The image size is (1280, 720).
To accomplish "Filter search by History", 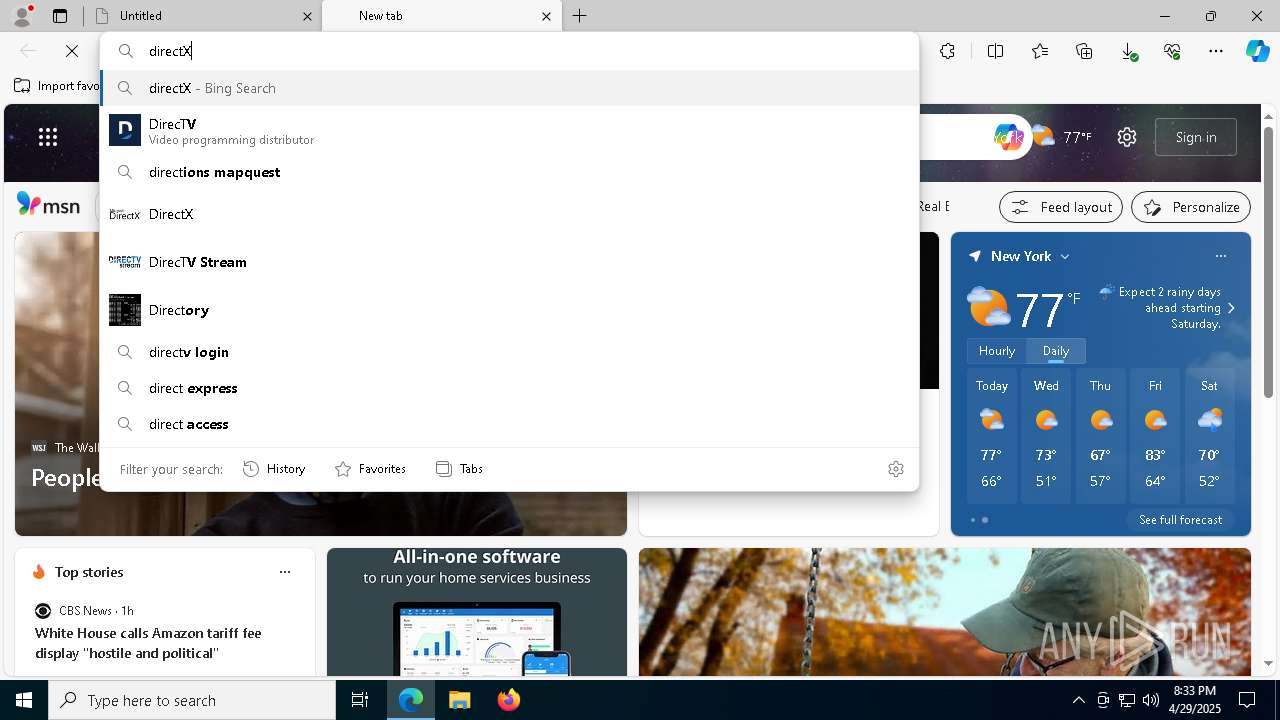I will [275, 469].
